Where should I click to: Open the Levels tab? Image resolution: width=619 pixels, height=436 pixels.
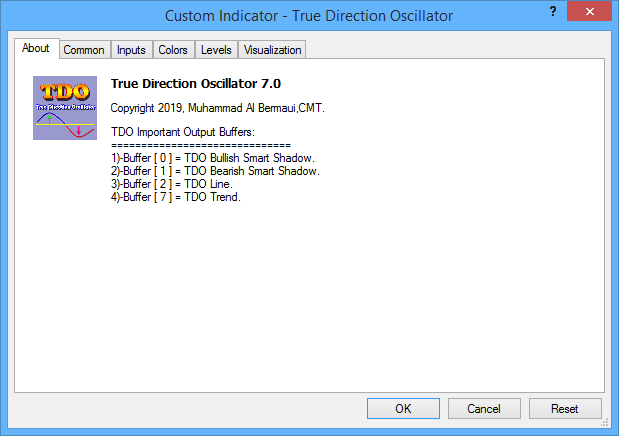tap(216, 50)
